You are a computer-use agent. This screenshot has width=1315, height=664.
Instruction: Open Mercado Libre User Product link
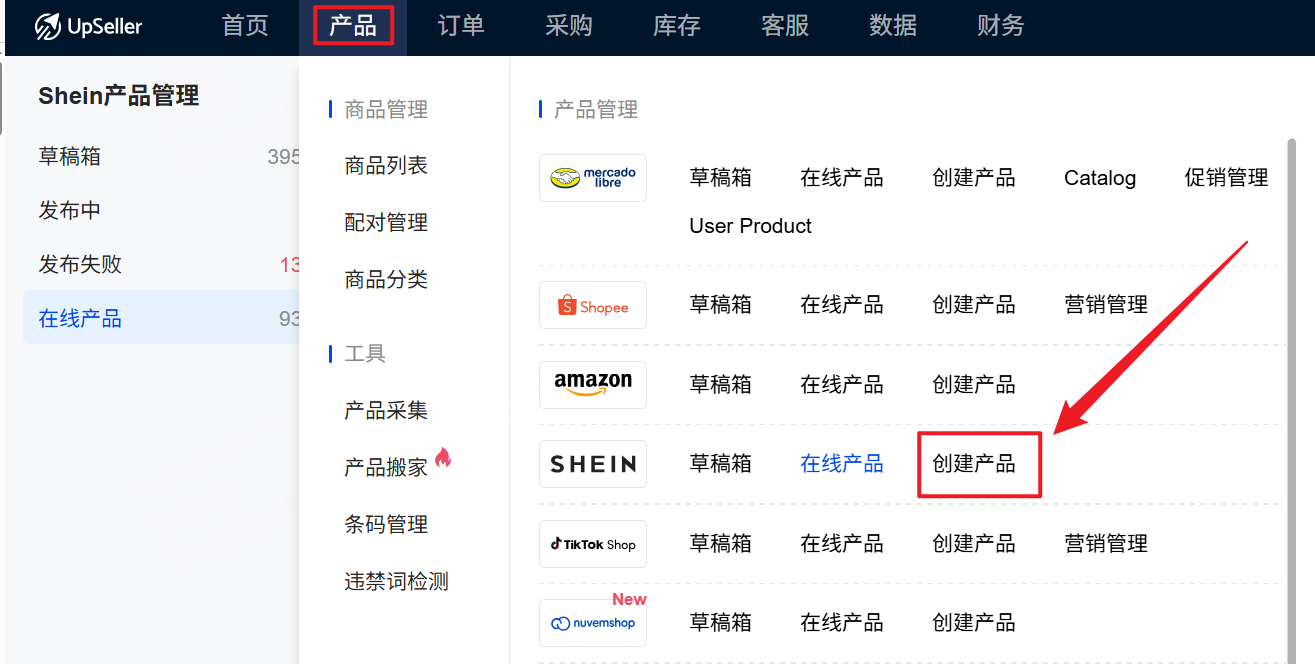[750, 226]
